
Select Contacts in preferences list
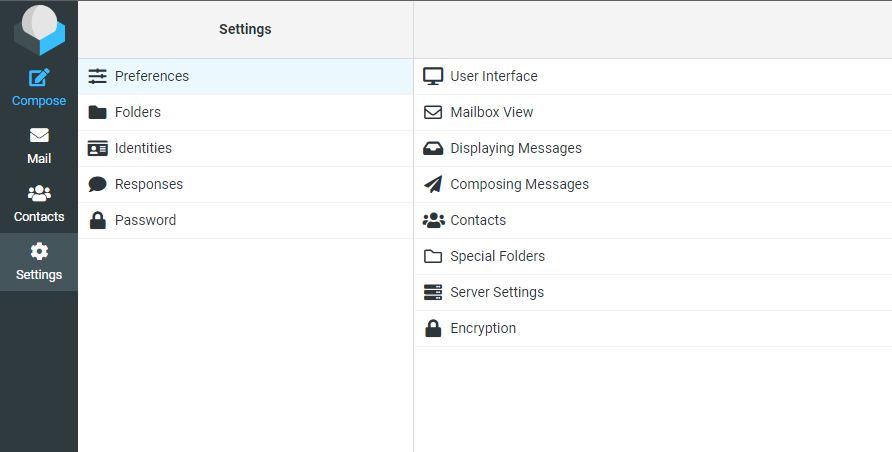[653, 221]
